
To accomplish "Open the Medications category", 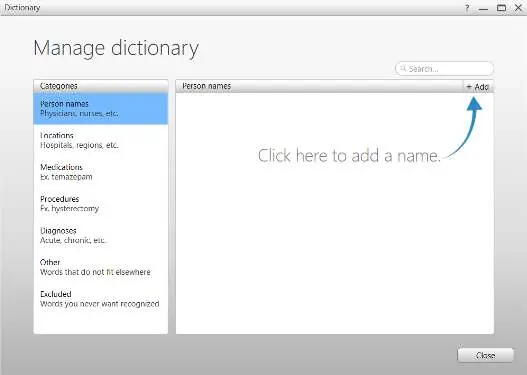I will click(x=100, y=172).
